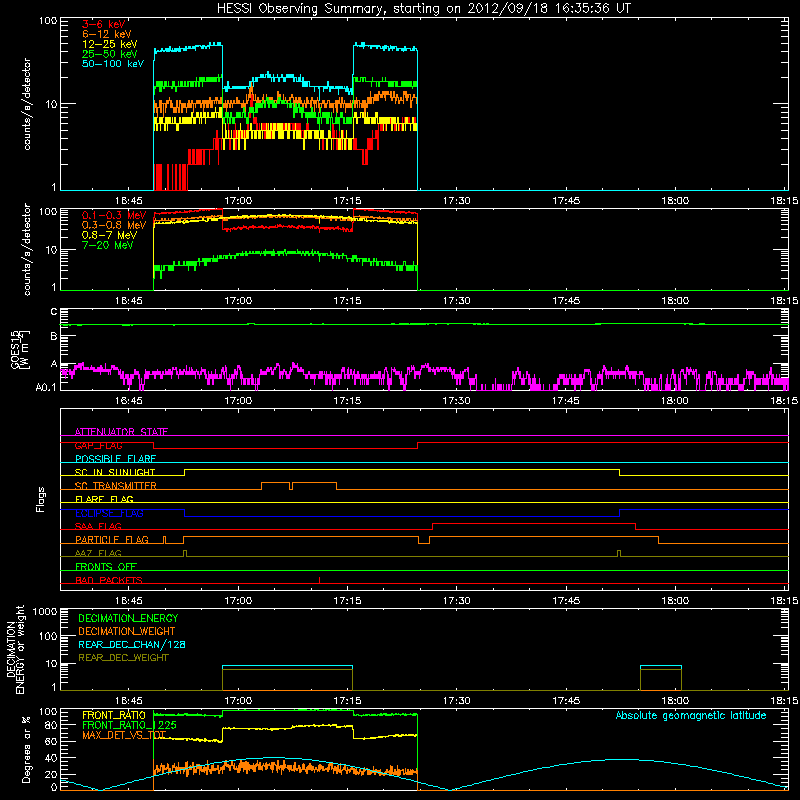Click the bad packets spike marker
This screenshot has width=800, height=800.
(x=319, y=580)
